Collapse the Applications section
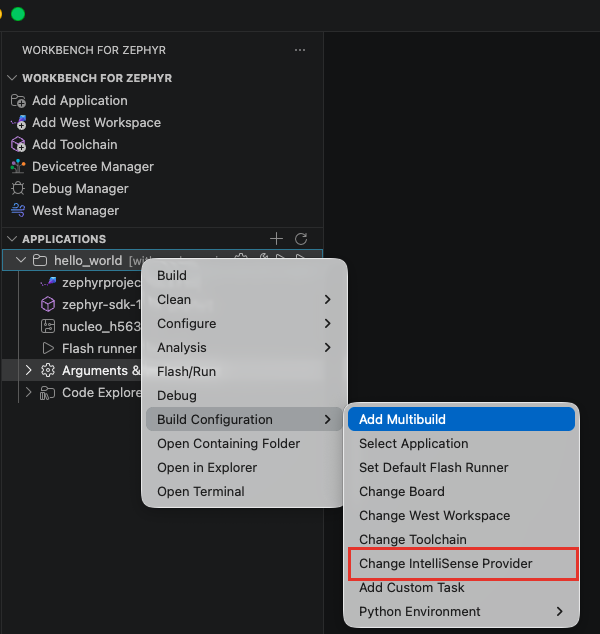 [x=12, y=239]
